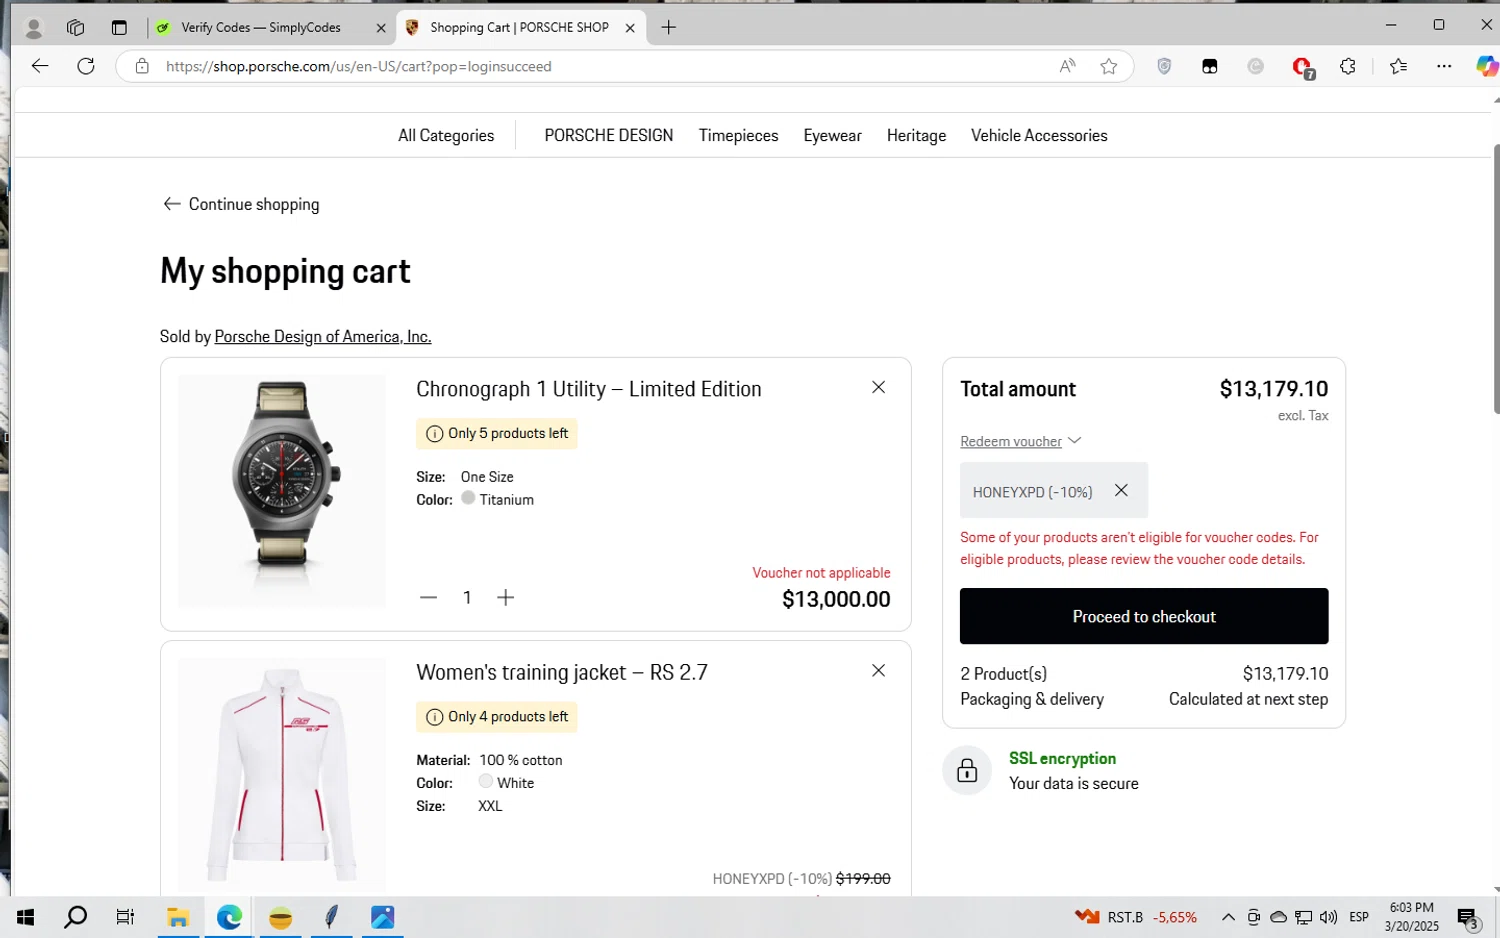
Task: Click Proceed to checkout button
Action: coord(1144,616)
